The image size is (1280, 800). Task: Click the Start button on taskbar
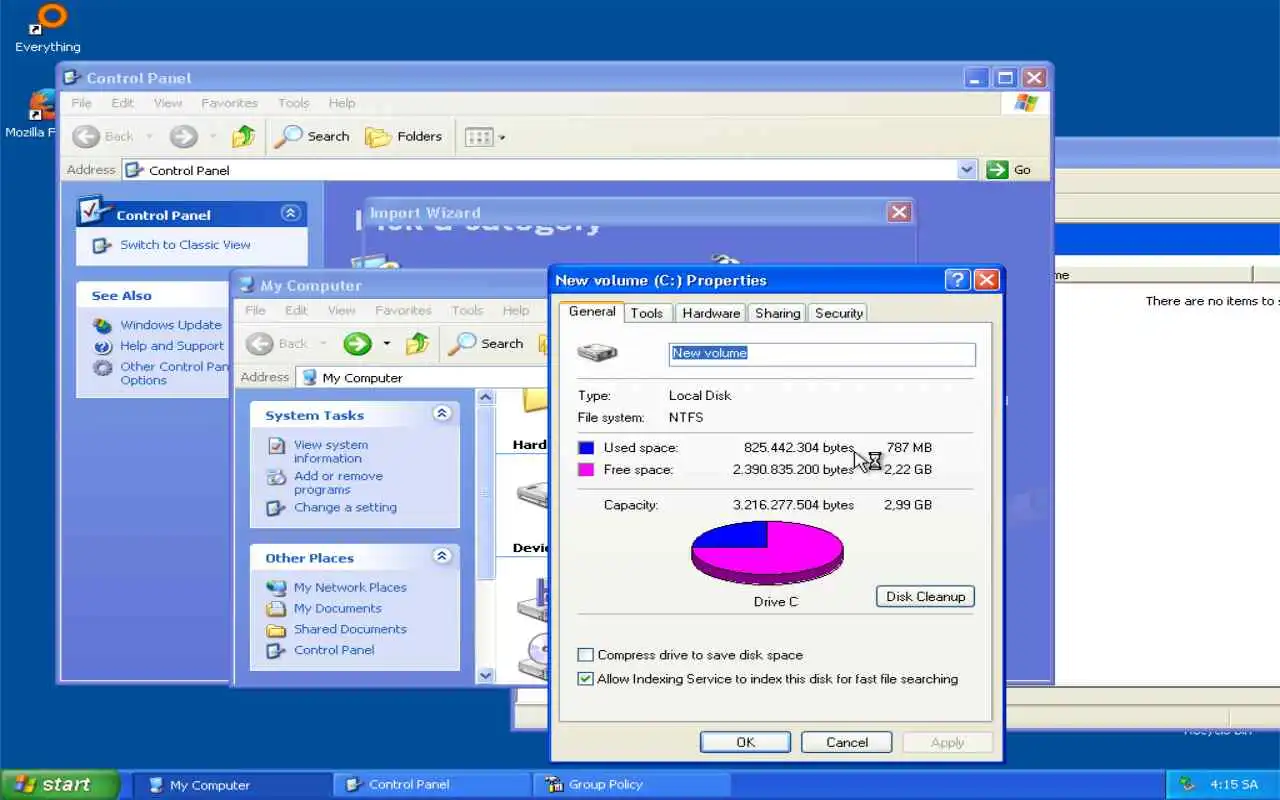[59, 785]
